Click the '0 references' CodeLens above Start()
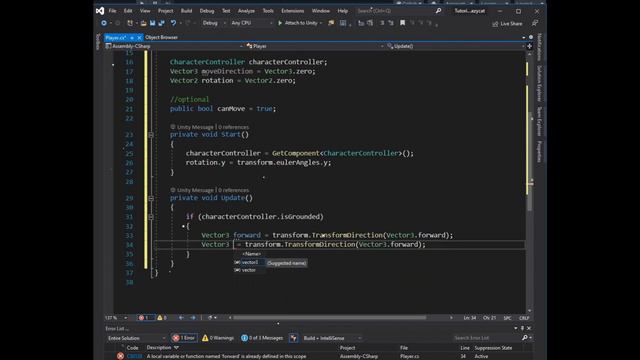 pos(233,127)
